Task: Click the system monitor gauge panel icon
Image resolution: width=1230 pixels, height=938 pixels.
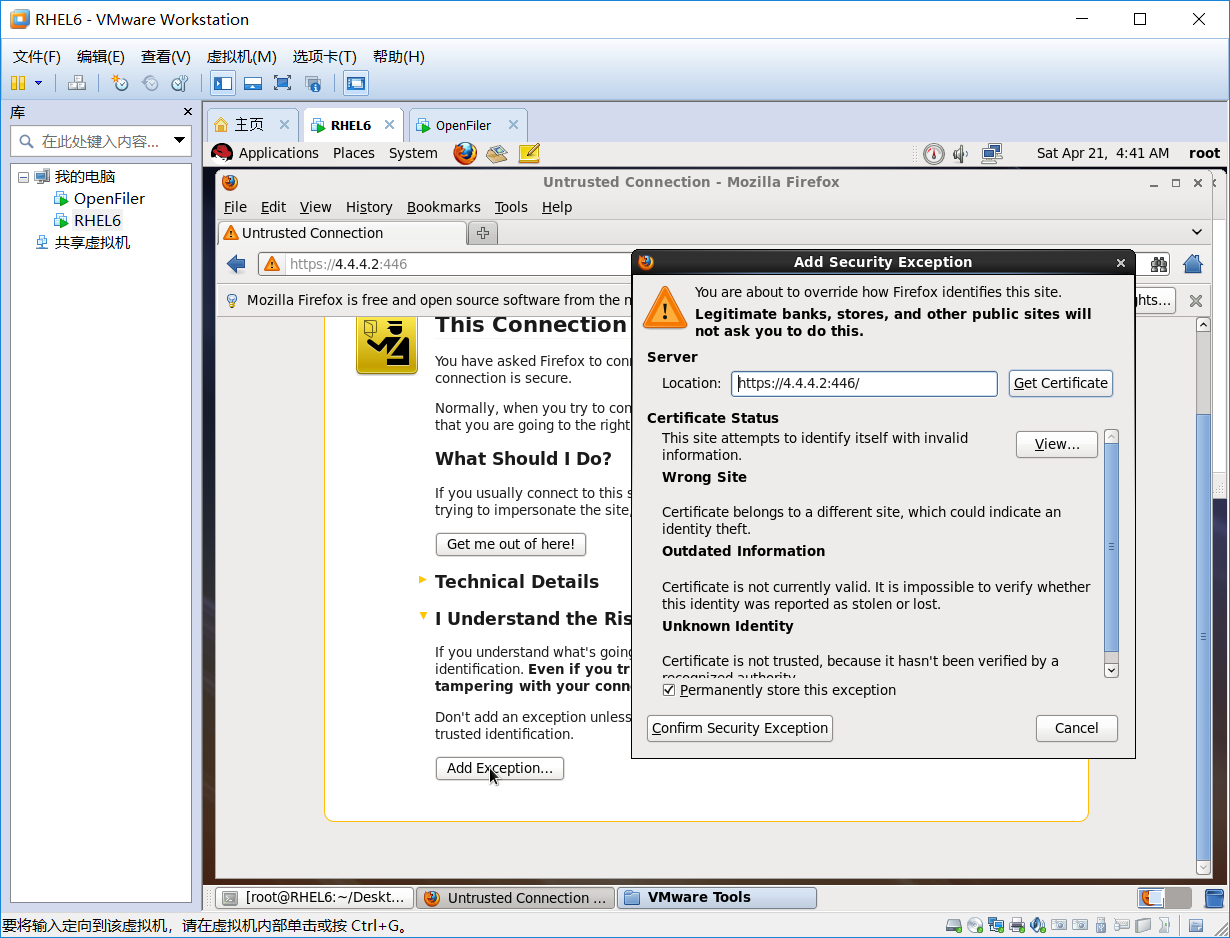Action: click(x=933, y=153)
